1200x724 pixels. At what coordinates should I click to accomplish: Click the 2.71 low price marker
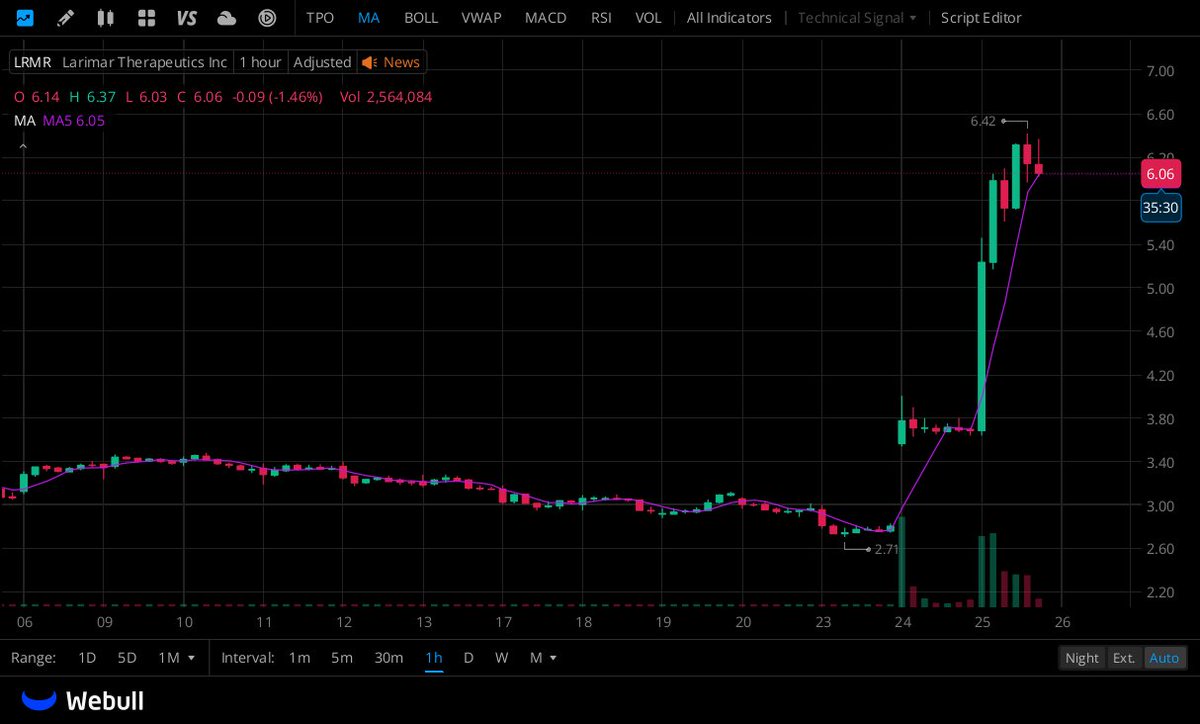point(887,549)
